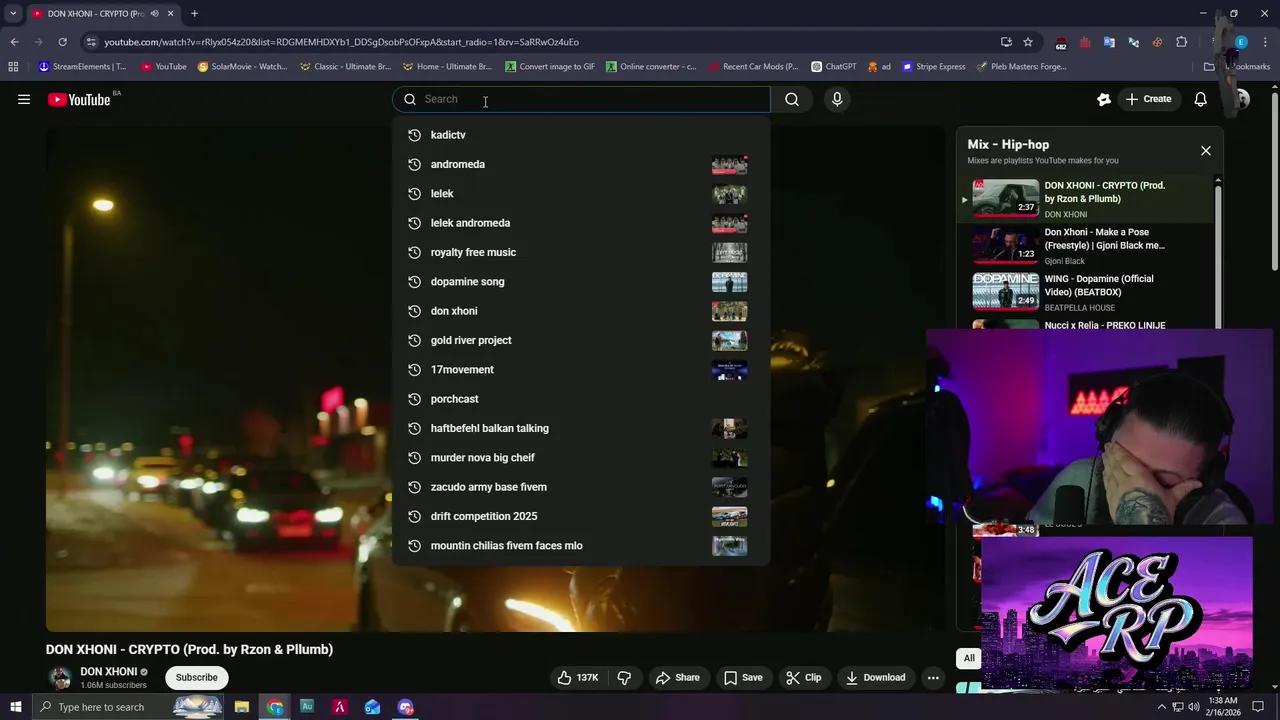The height and width of the screenshot is (720, 1280).
Task: Open ChatGPT bookmark
Action: click(833, 67)
